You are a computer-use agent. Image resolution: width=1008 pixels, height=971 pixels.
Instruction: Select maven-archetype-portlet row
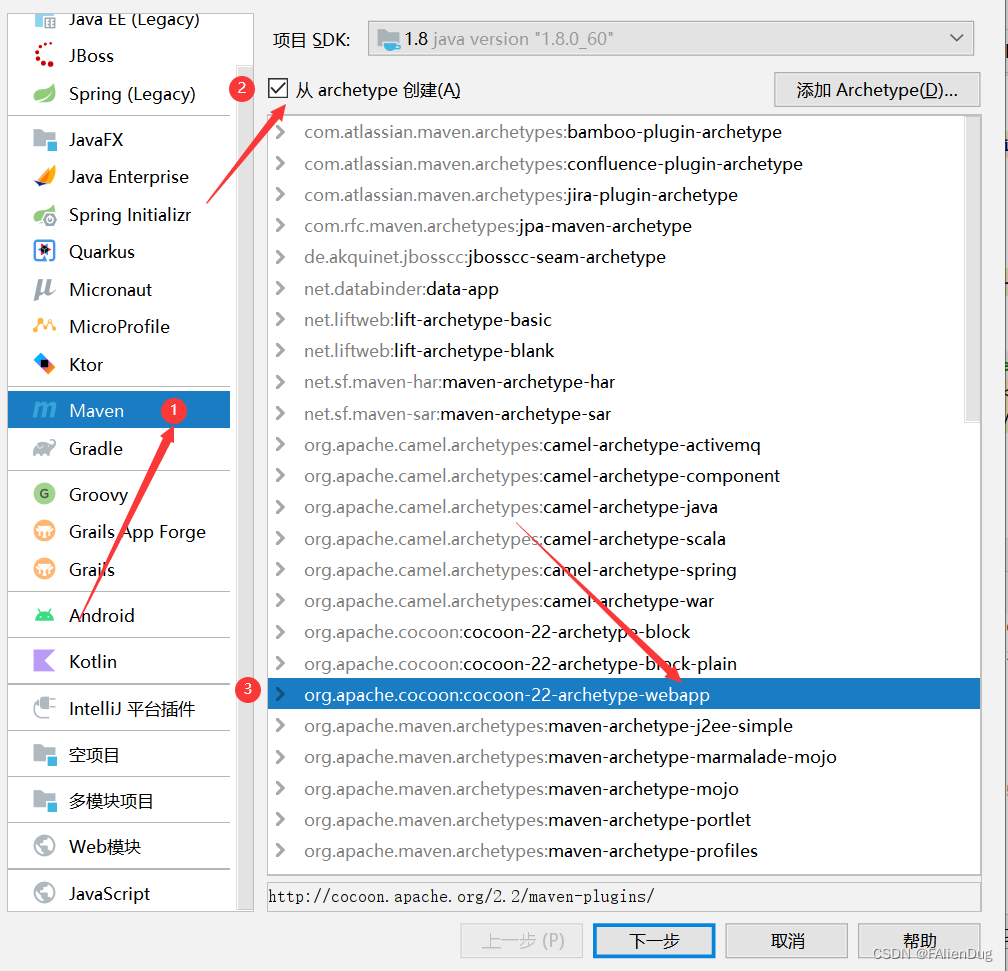tap(624, 819)
